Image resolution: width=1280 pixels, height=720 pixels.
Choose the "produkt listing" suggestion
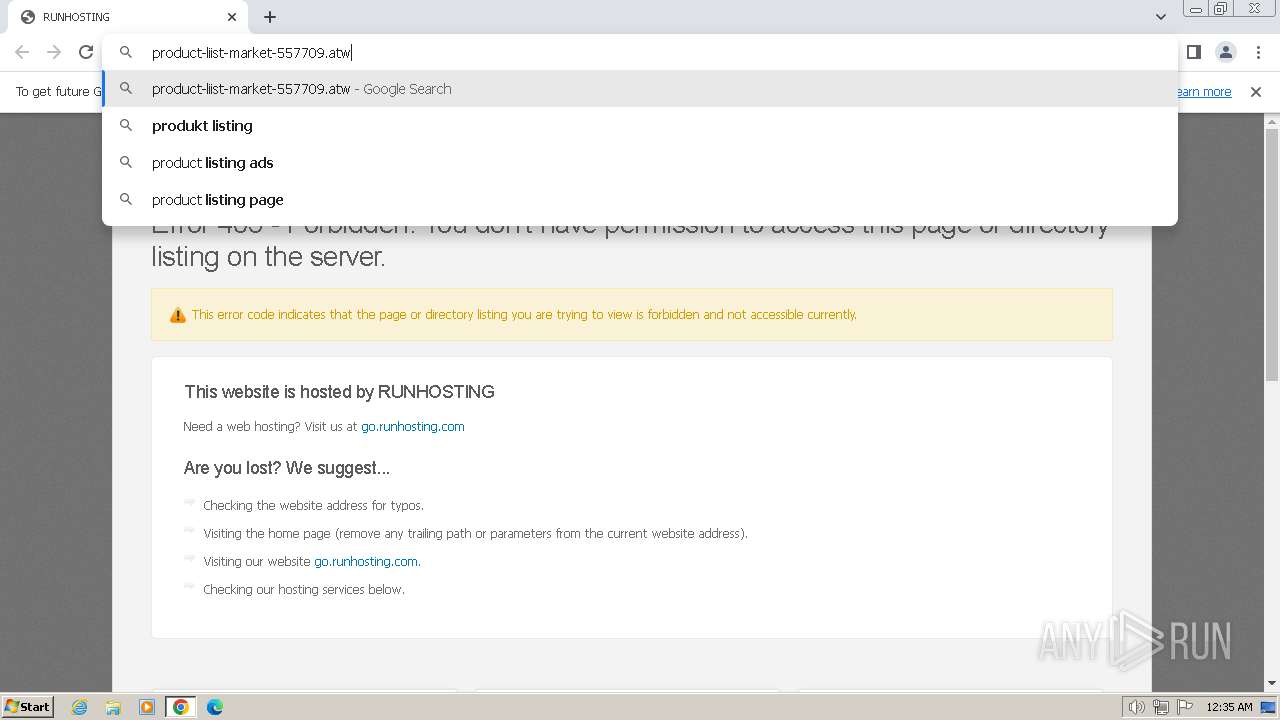(x=640, y=126)
